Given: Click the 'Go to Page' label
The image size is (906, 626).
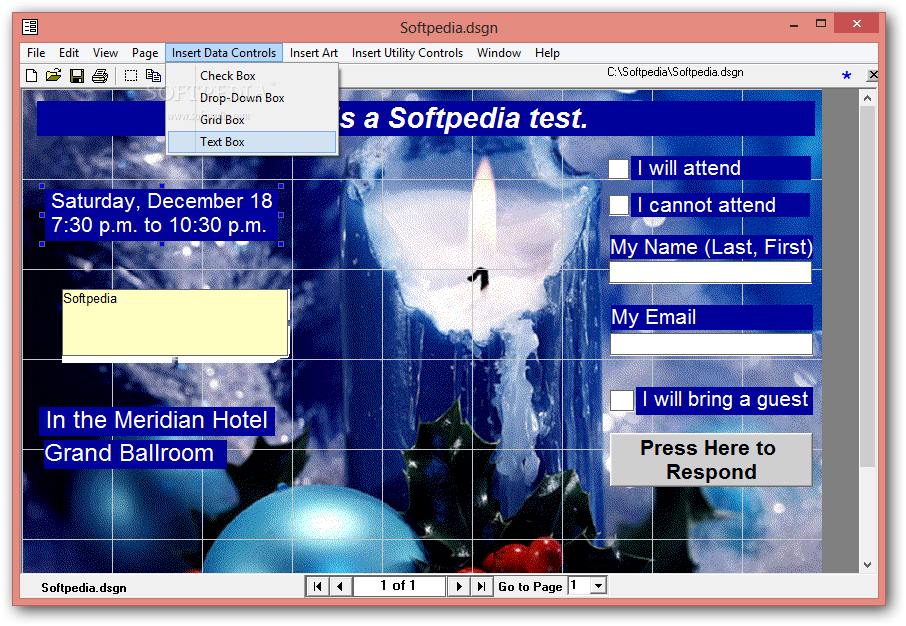Looking at the screenshot, I should pyautogui.click(x=530, y=587).
